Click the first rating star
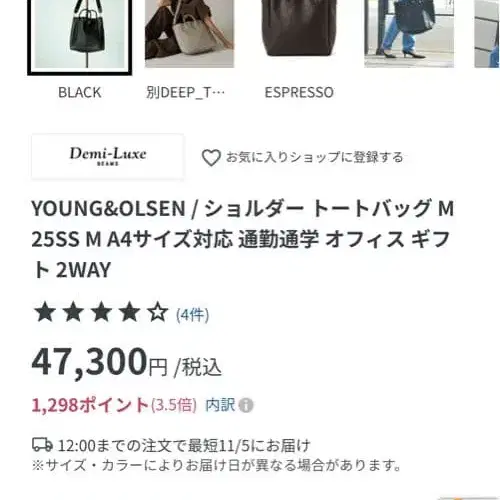This screenshot has width=500, height=500. (x=45, y=312)
